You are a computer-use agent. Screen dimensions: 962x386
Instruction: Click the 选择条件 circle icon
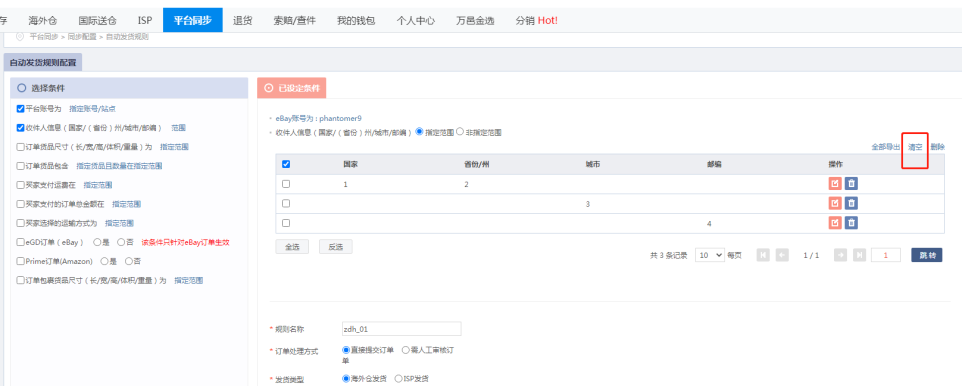click(x=21, y=88)
